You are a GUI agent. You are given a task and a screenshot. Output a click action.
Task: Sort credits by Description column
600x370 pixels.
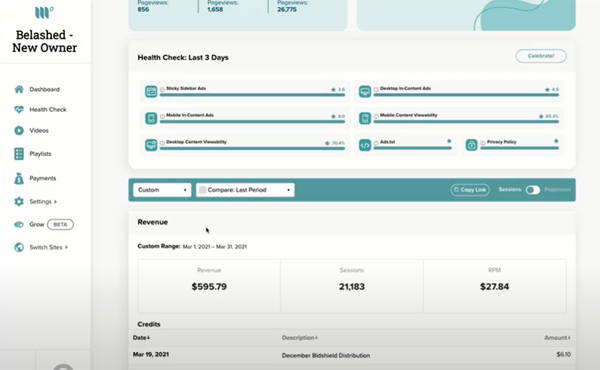[300, 337]
